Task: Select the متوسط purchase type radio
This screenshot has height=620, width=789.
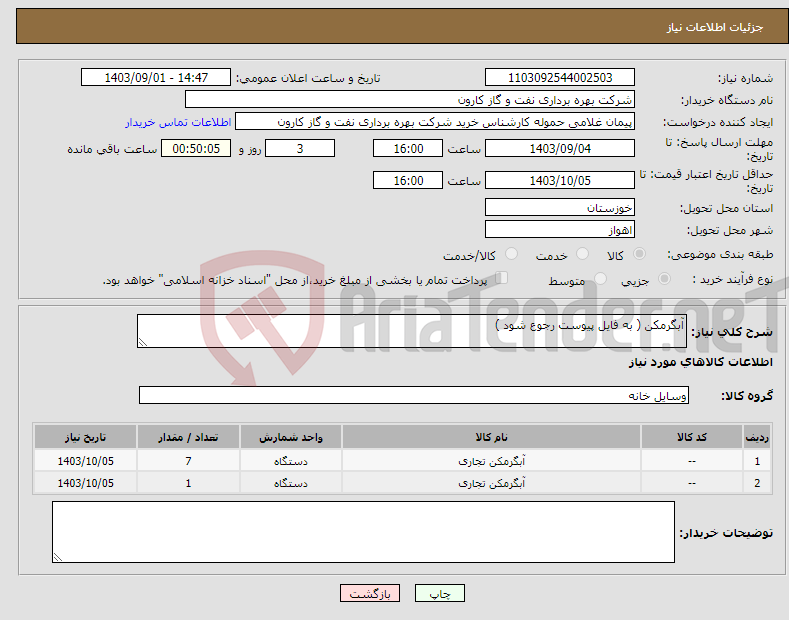Action: point(600,279)
